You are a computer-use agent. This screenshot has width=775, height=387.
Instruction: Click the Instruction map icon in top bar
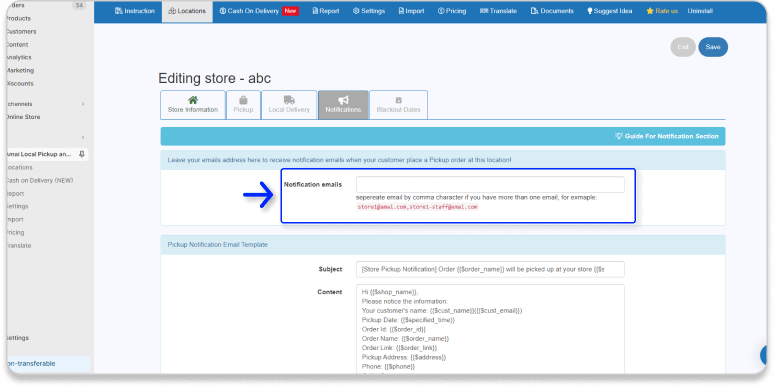[119, 11]
